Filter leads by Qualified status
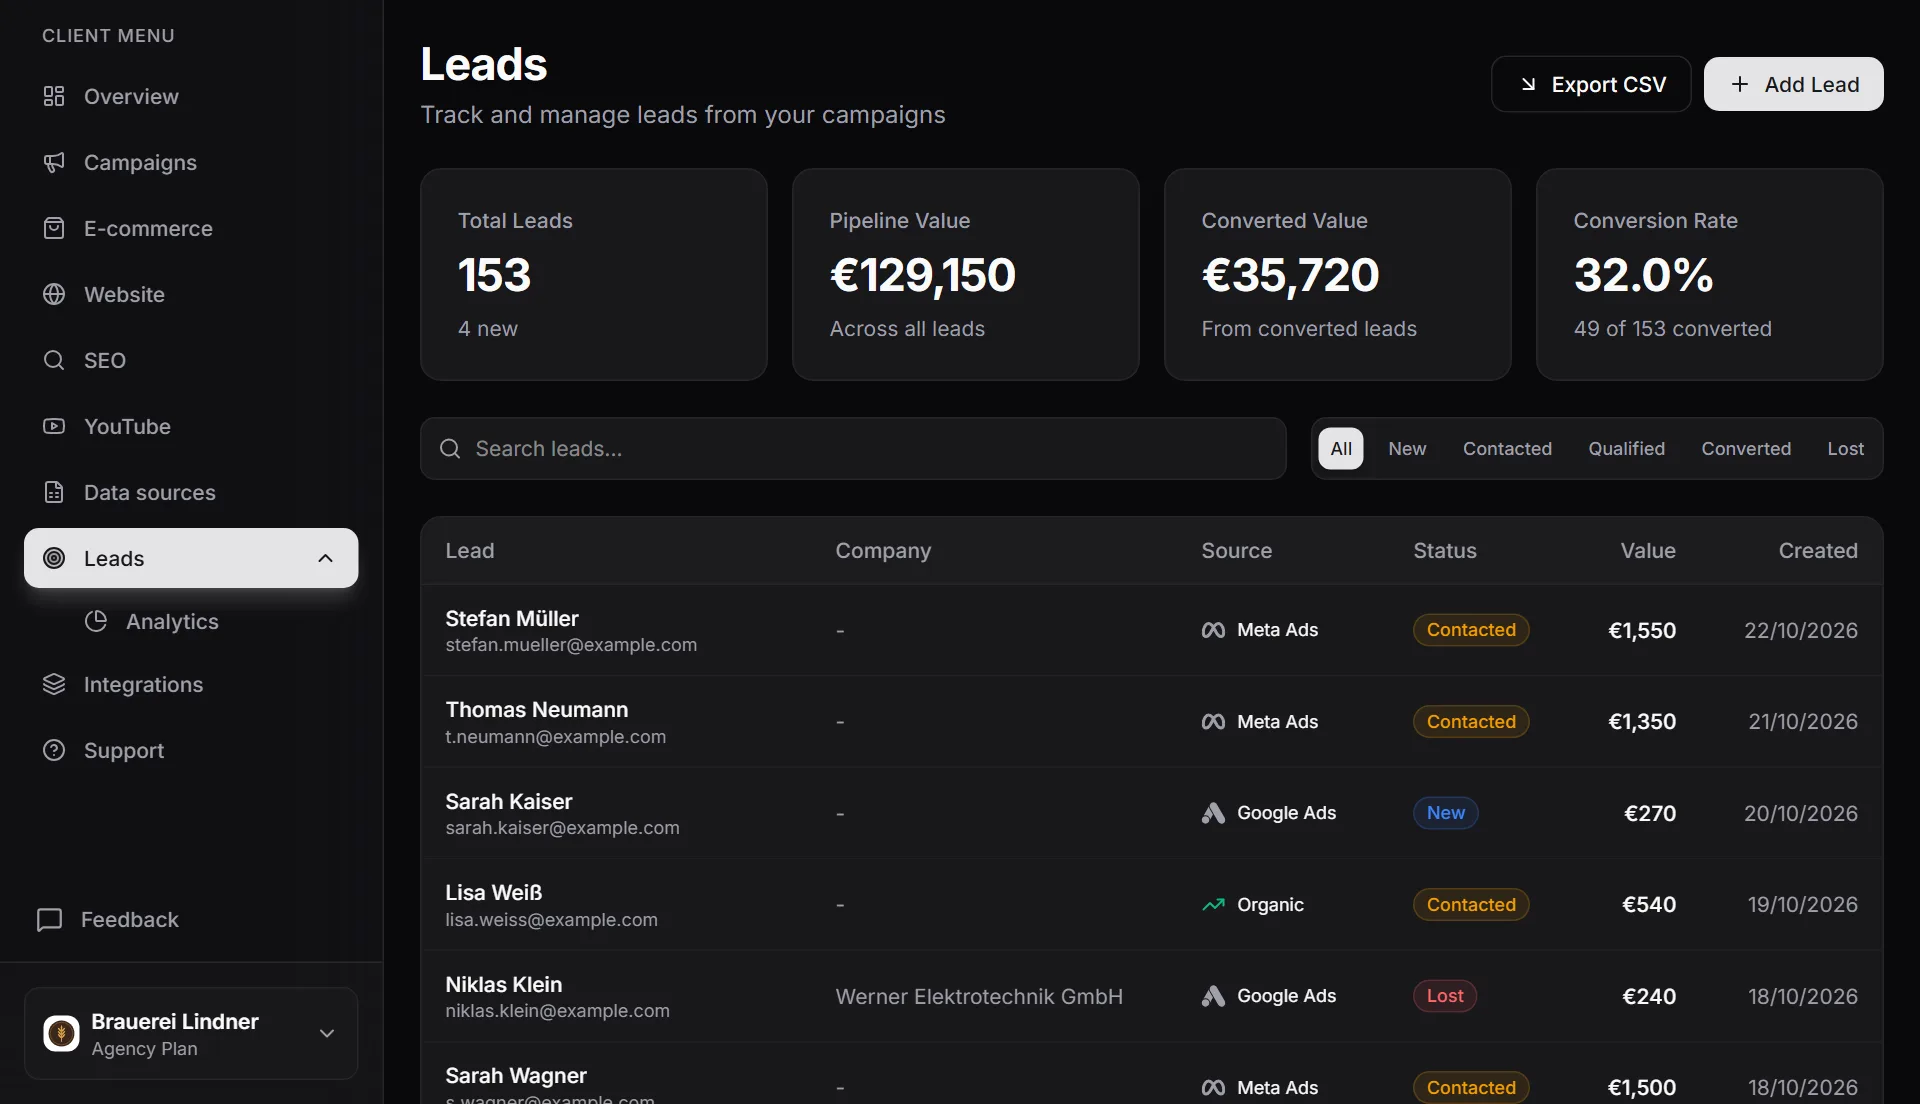This screenshot has height=1104, width=1920. point(1627,448)
